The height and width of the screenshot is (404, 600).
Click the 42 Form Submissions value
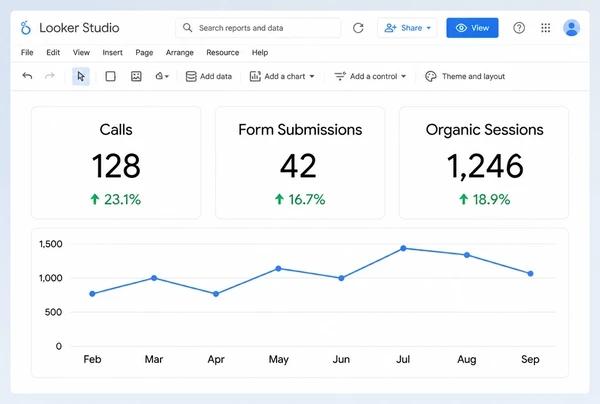pos(298,166)
